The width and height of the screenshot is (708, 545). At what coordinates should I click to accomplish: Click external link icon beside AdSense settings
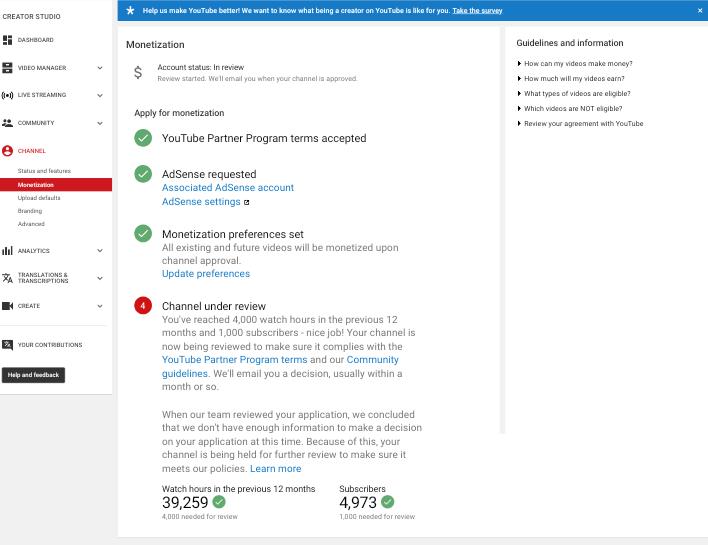247,202
